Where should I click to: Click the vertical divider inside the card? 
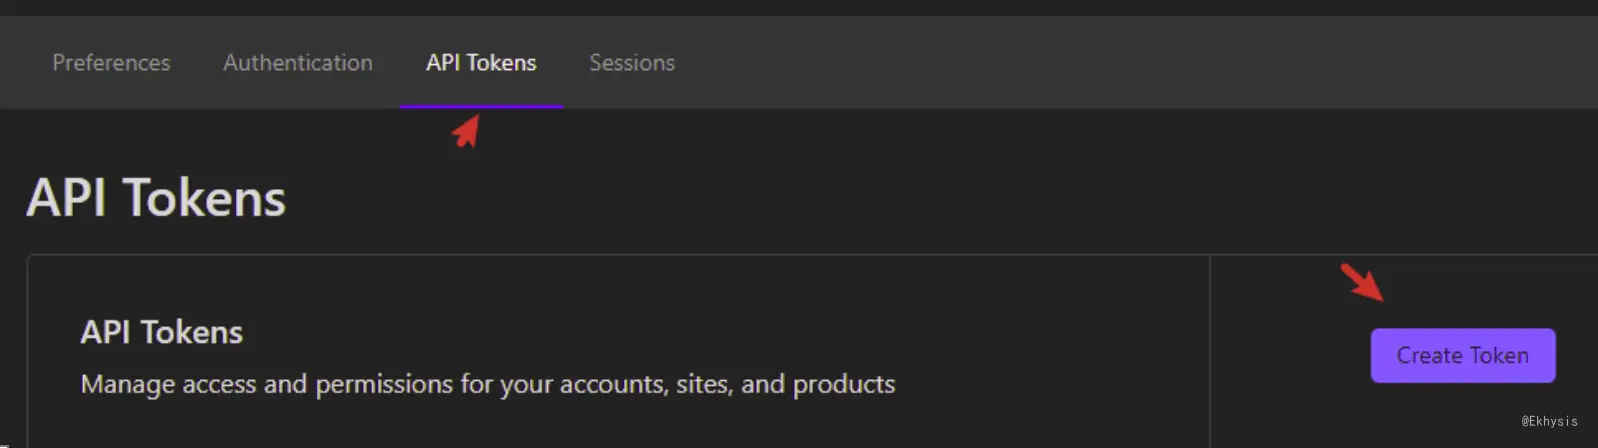[x=1210, y=351]
